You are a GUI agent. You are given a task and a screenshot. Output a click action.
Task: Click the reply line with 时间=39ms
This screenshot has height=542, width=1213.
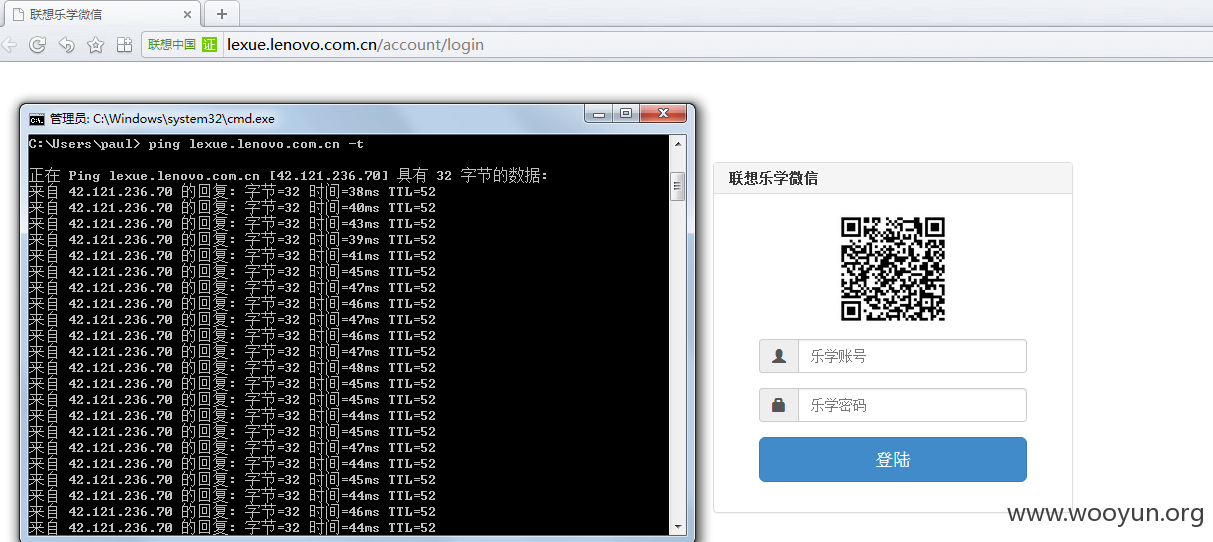(232, 240)
